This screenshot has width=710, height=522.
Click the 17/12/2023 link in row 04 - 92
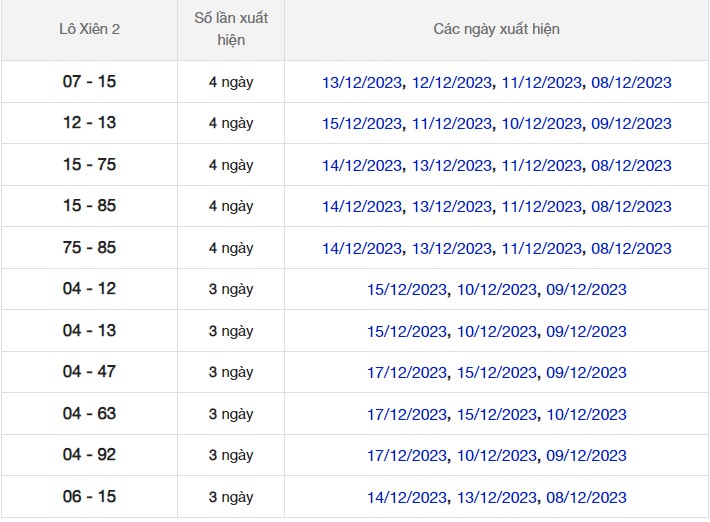tap(407, 456)
